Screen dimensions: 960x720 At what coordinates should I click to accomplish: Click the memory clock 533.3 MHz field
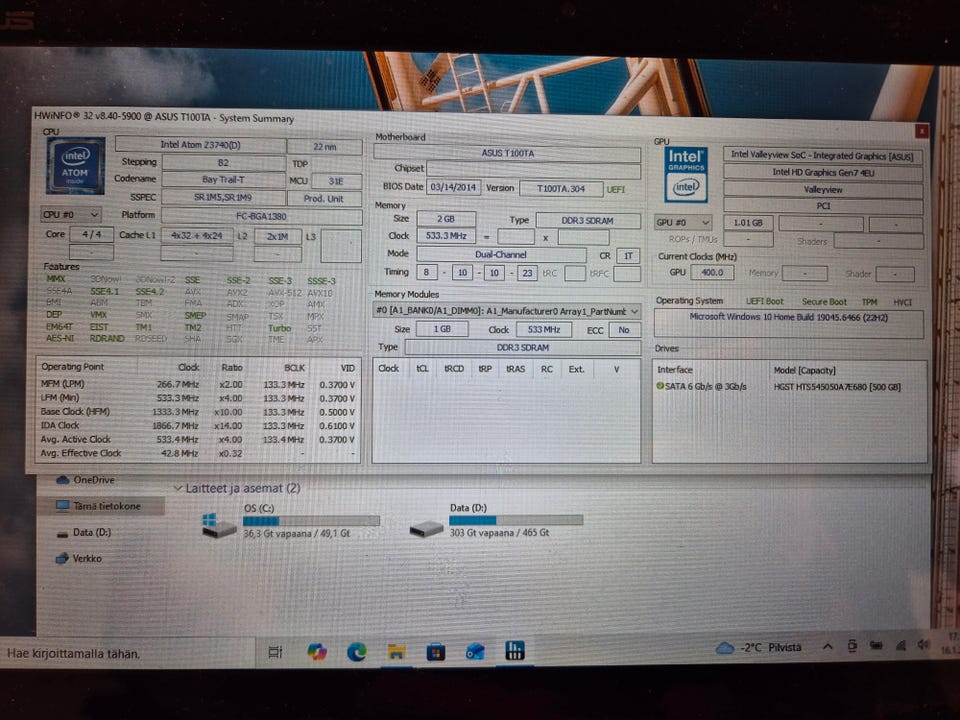(446, 236)
